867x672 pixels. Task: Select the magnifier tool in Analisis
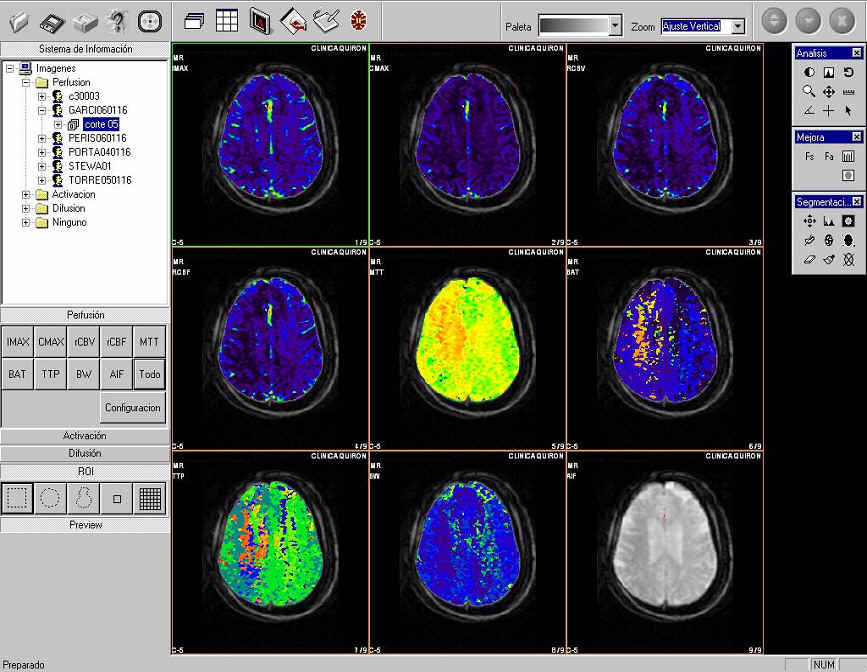pos(809,91)
